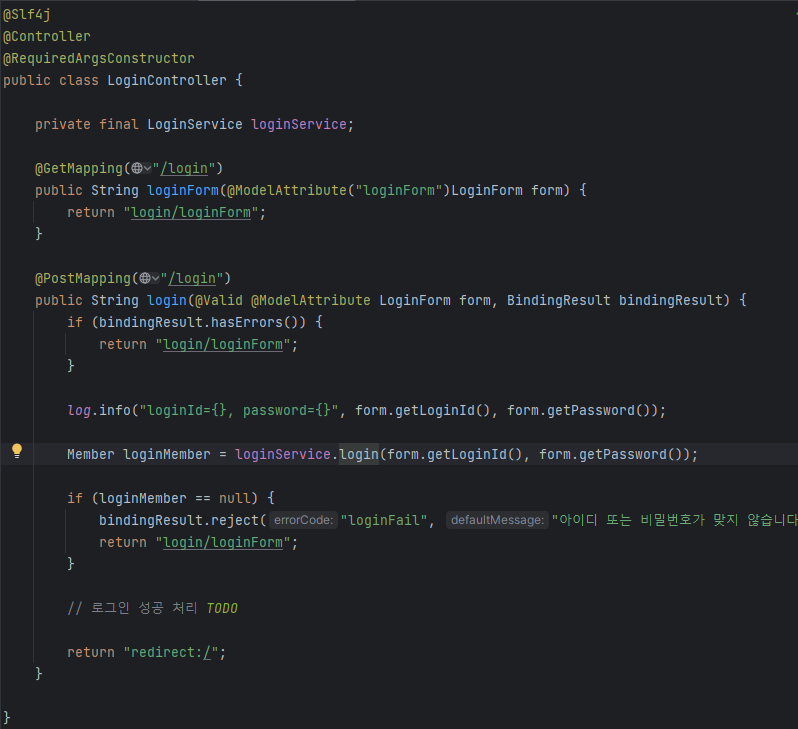The height and width of the screenshot is (729, 798).
Task: Click the blue login method name declaration
Action: coord(167,300)
